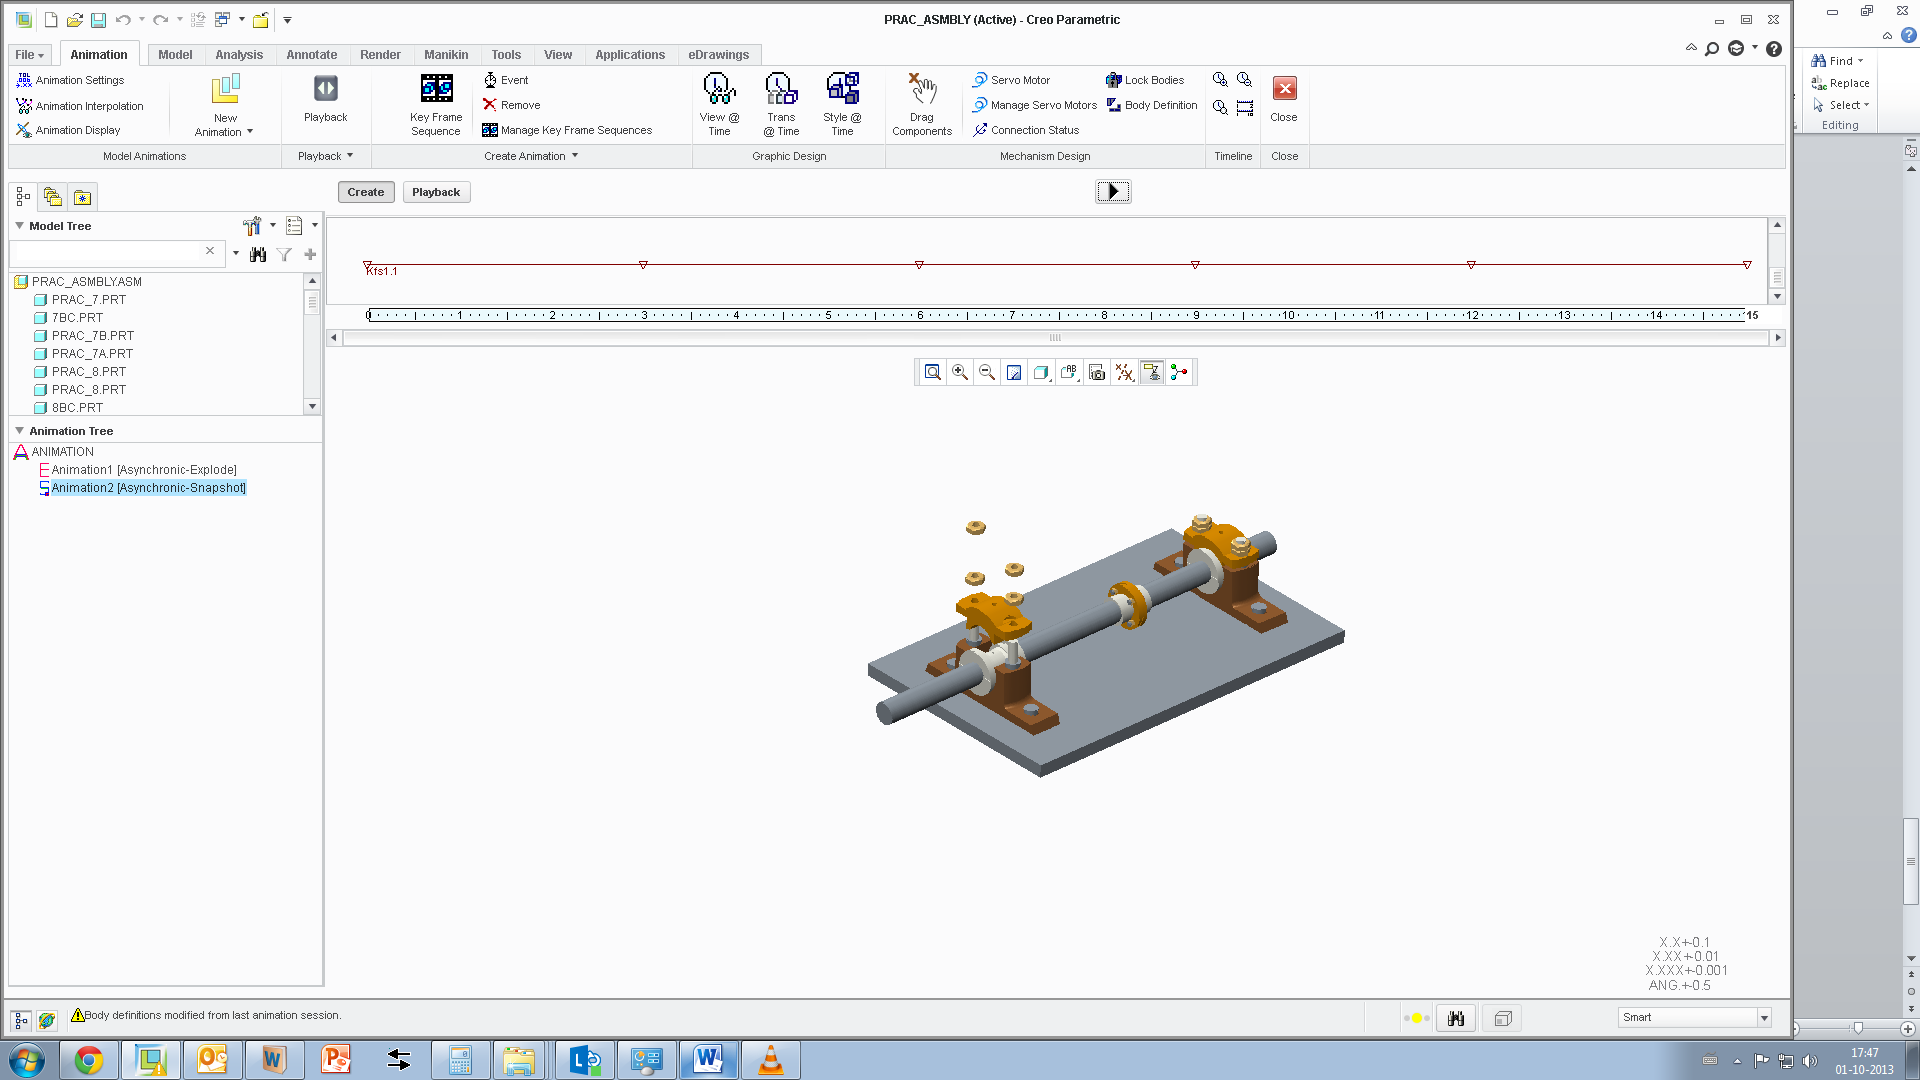The width and height of the screenshot is (1920, 1080).
Task: Open the Key Frame Sequence tool
Action: (x=436, y=104)
